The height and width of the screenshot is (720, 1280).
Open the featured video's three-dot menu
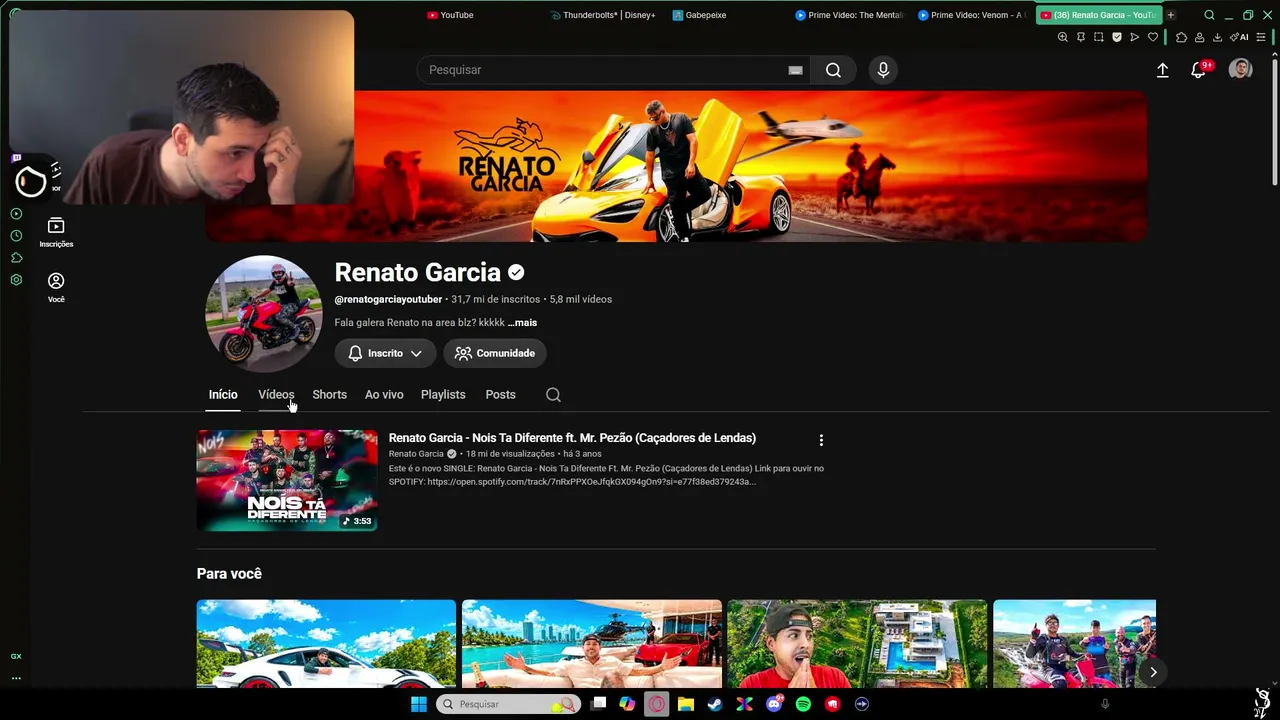821,440
